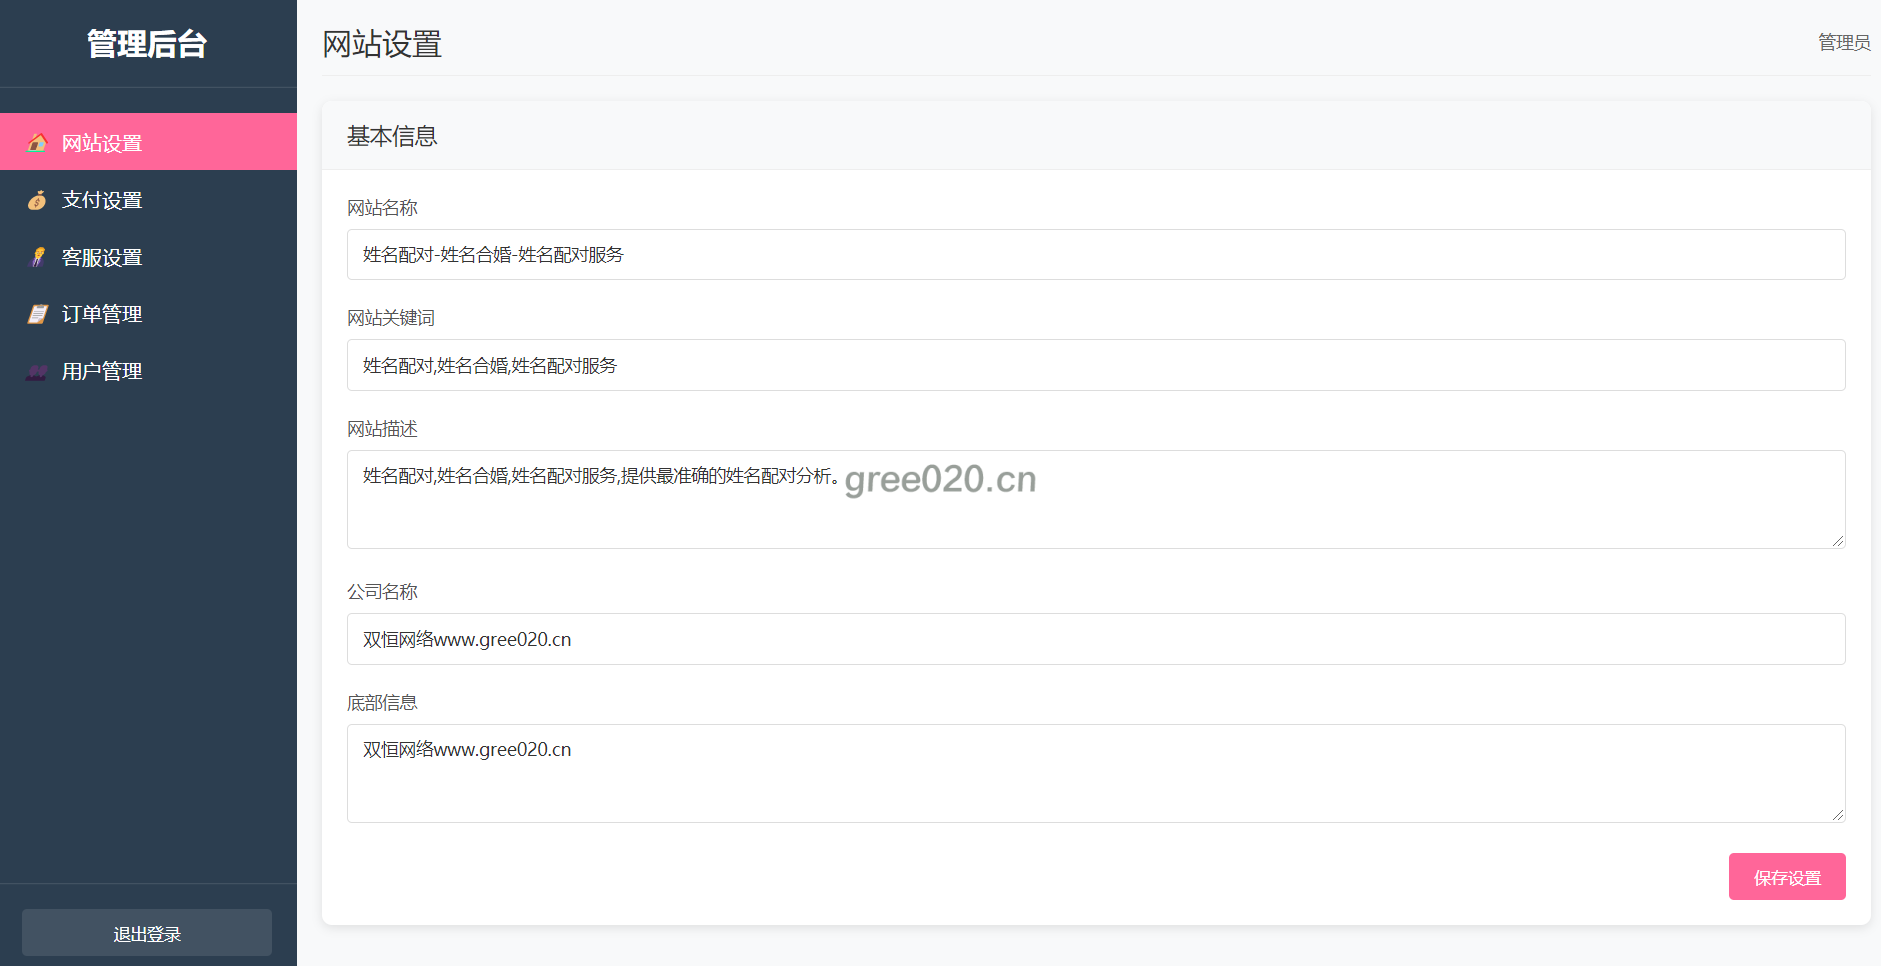Screen dimensions: 1881x966
Task: Focus the 公司名称 input box
Action: [x=1095, y=639]
